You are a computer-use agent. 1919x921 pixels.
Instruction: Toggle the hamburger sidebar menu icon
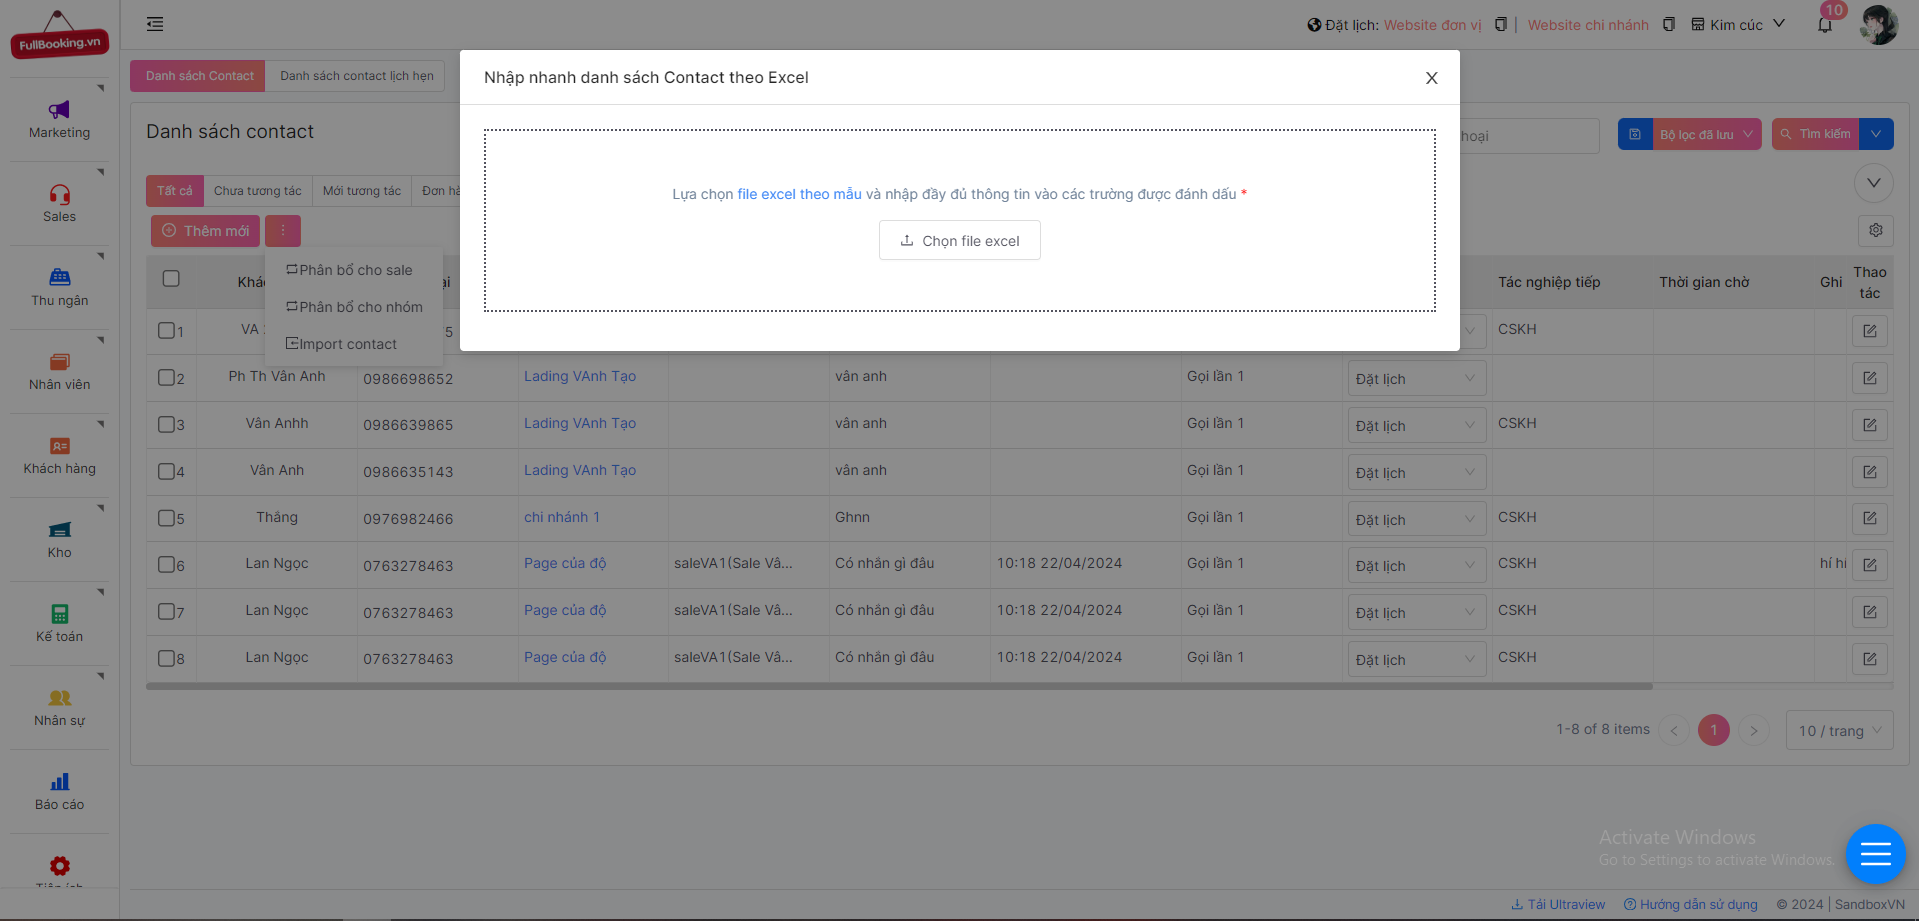coord(155,24)
